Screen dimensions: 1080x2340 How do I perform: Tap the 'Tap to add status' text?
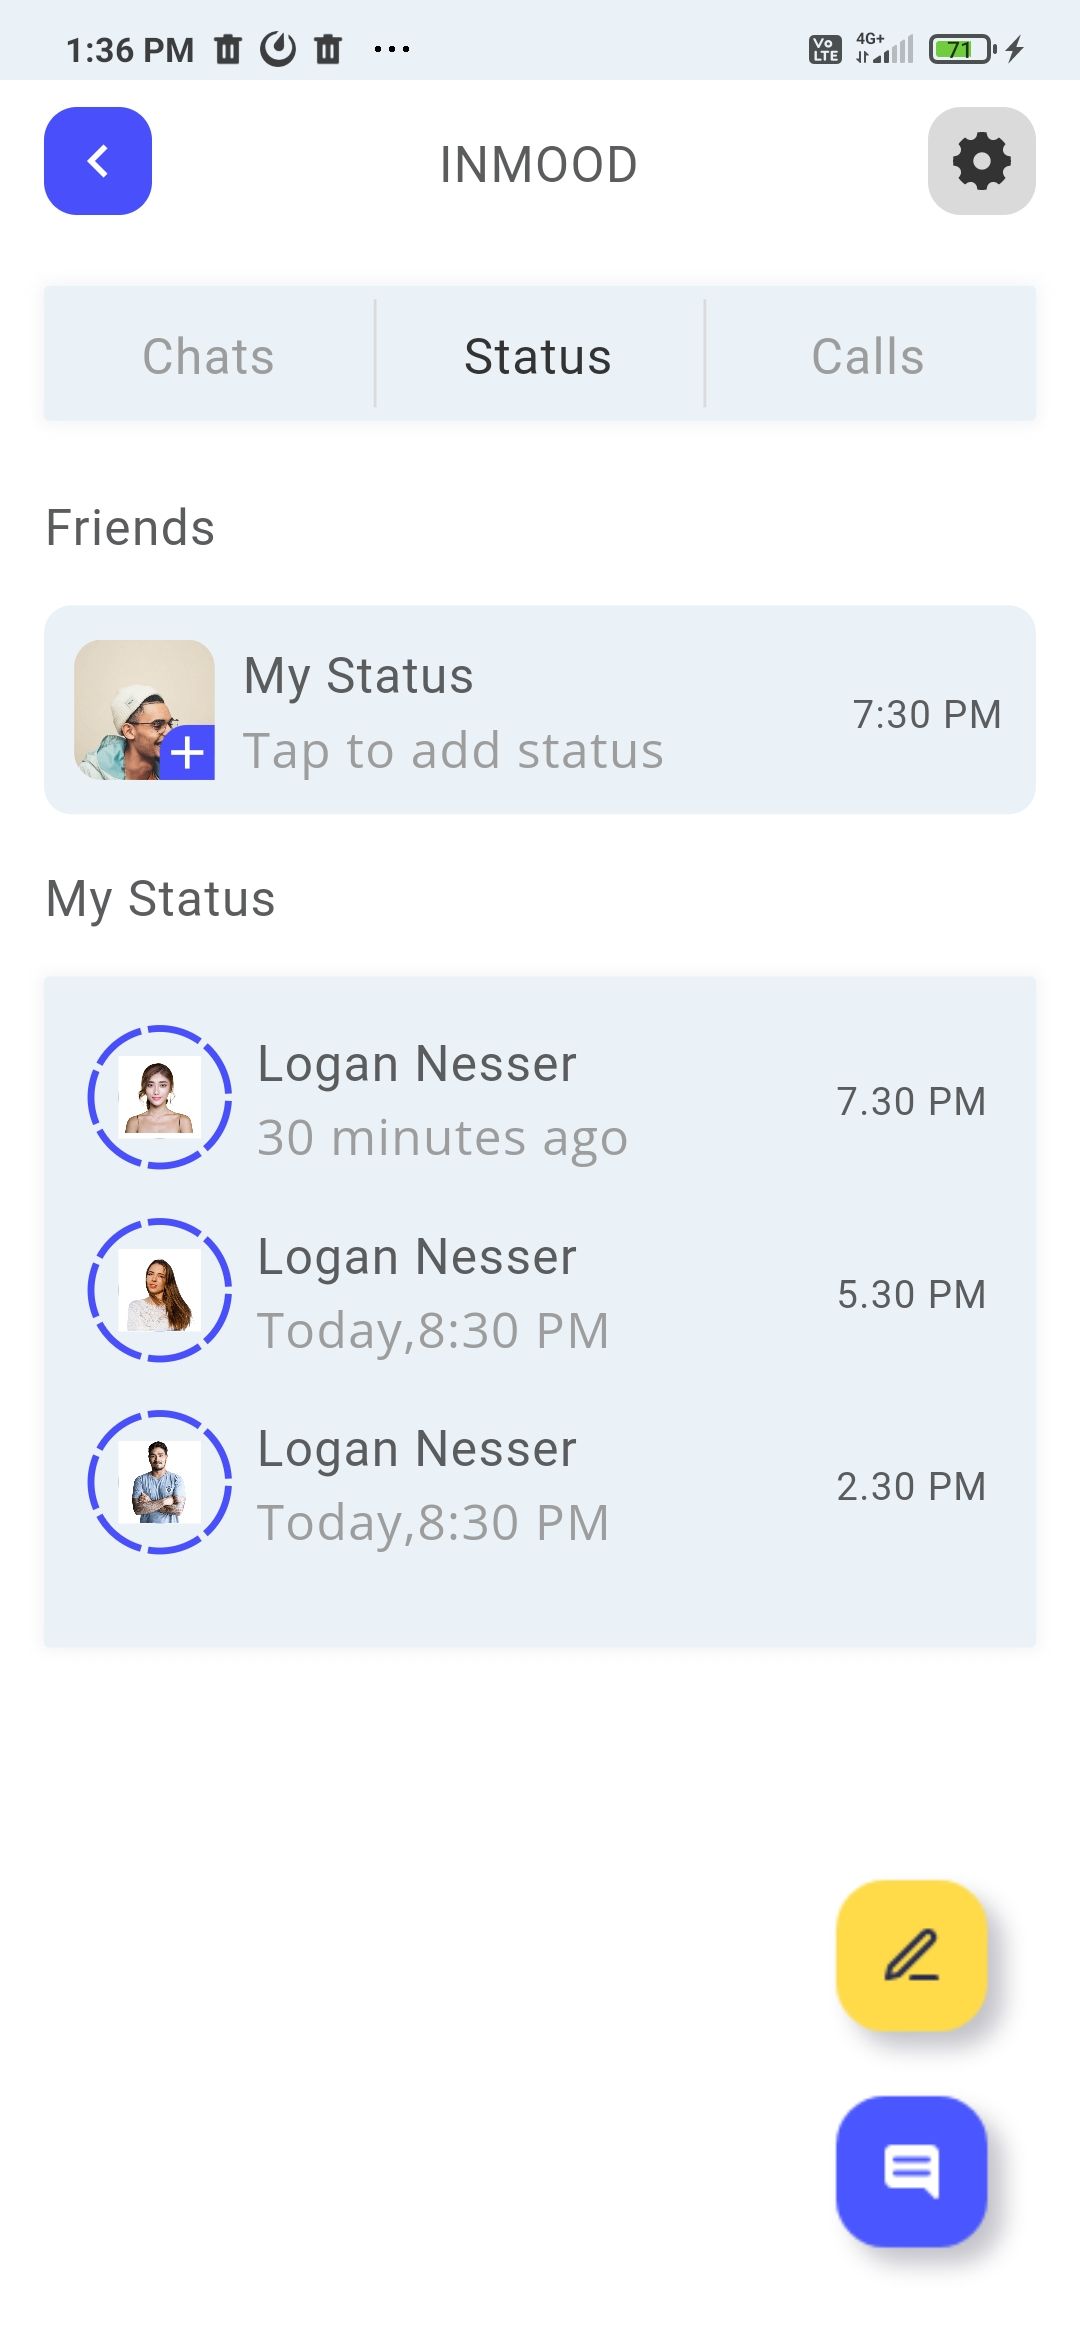[453, 751]
